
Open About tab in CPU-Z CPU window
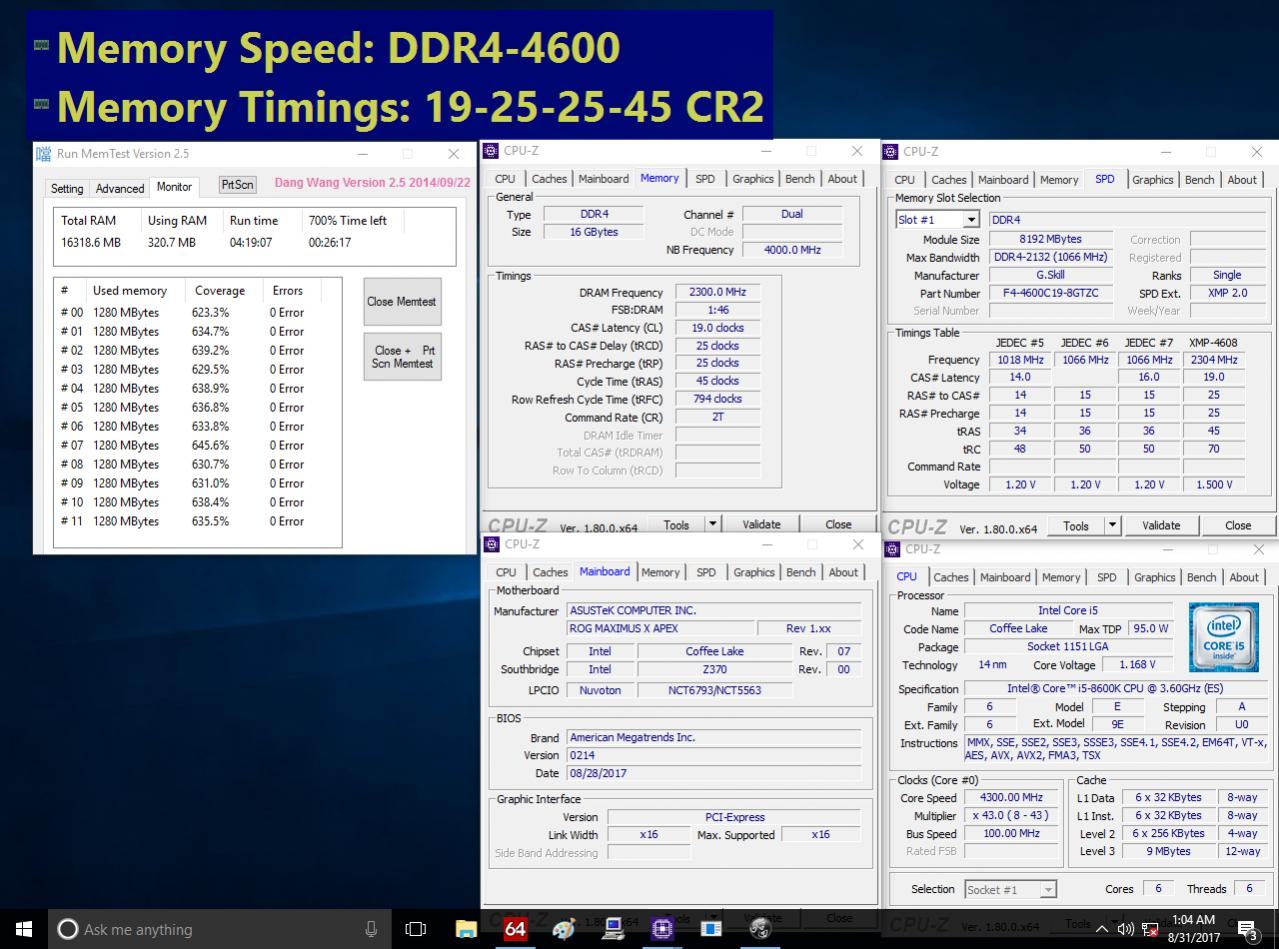[x=1244, y=578]
